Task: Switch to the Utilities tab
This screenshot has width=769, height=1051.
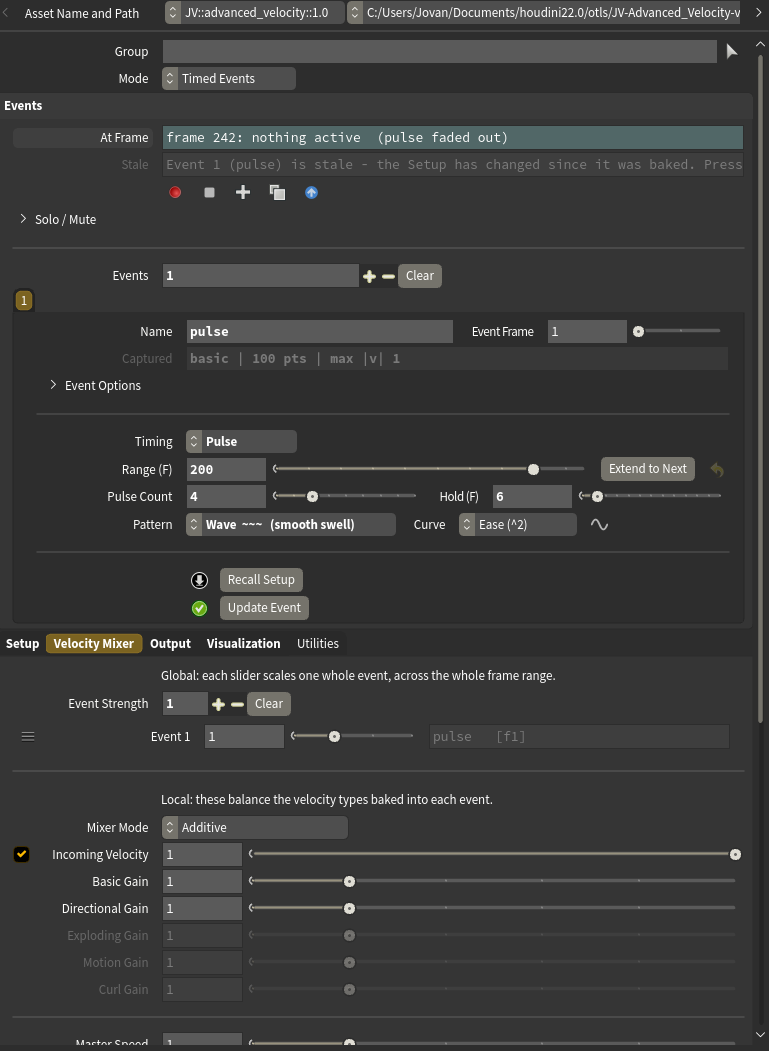Action: (318, 643)
